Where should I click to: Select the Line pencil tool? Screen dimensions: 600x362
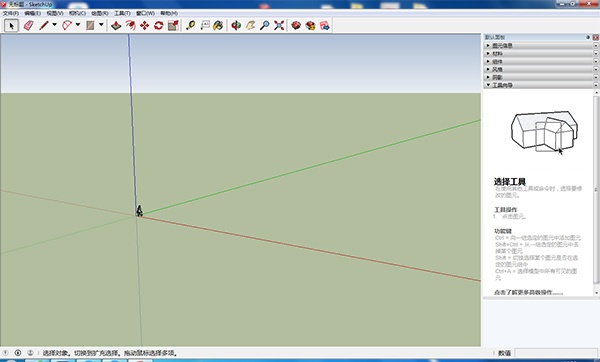point(44,26)
